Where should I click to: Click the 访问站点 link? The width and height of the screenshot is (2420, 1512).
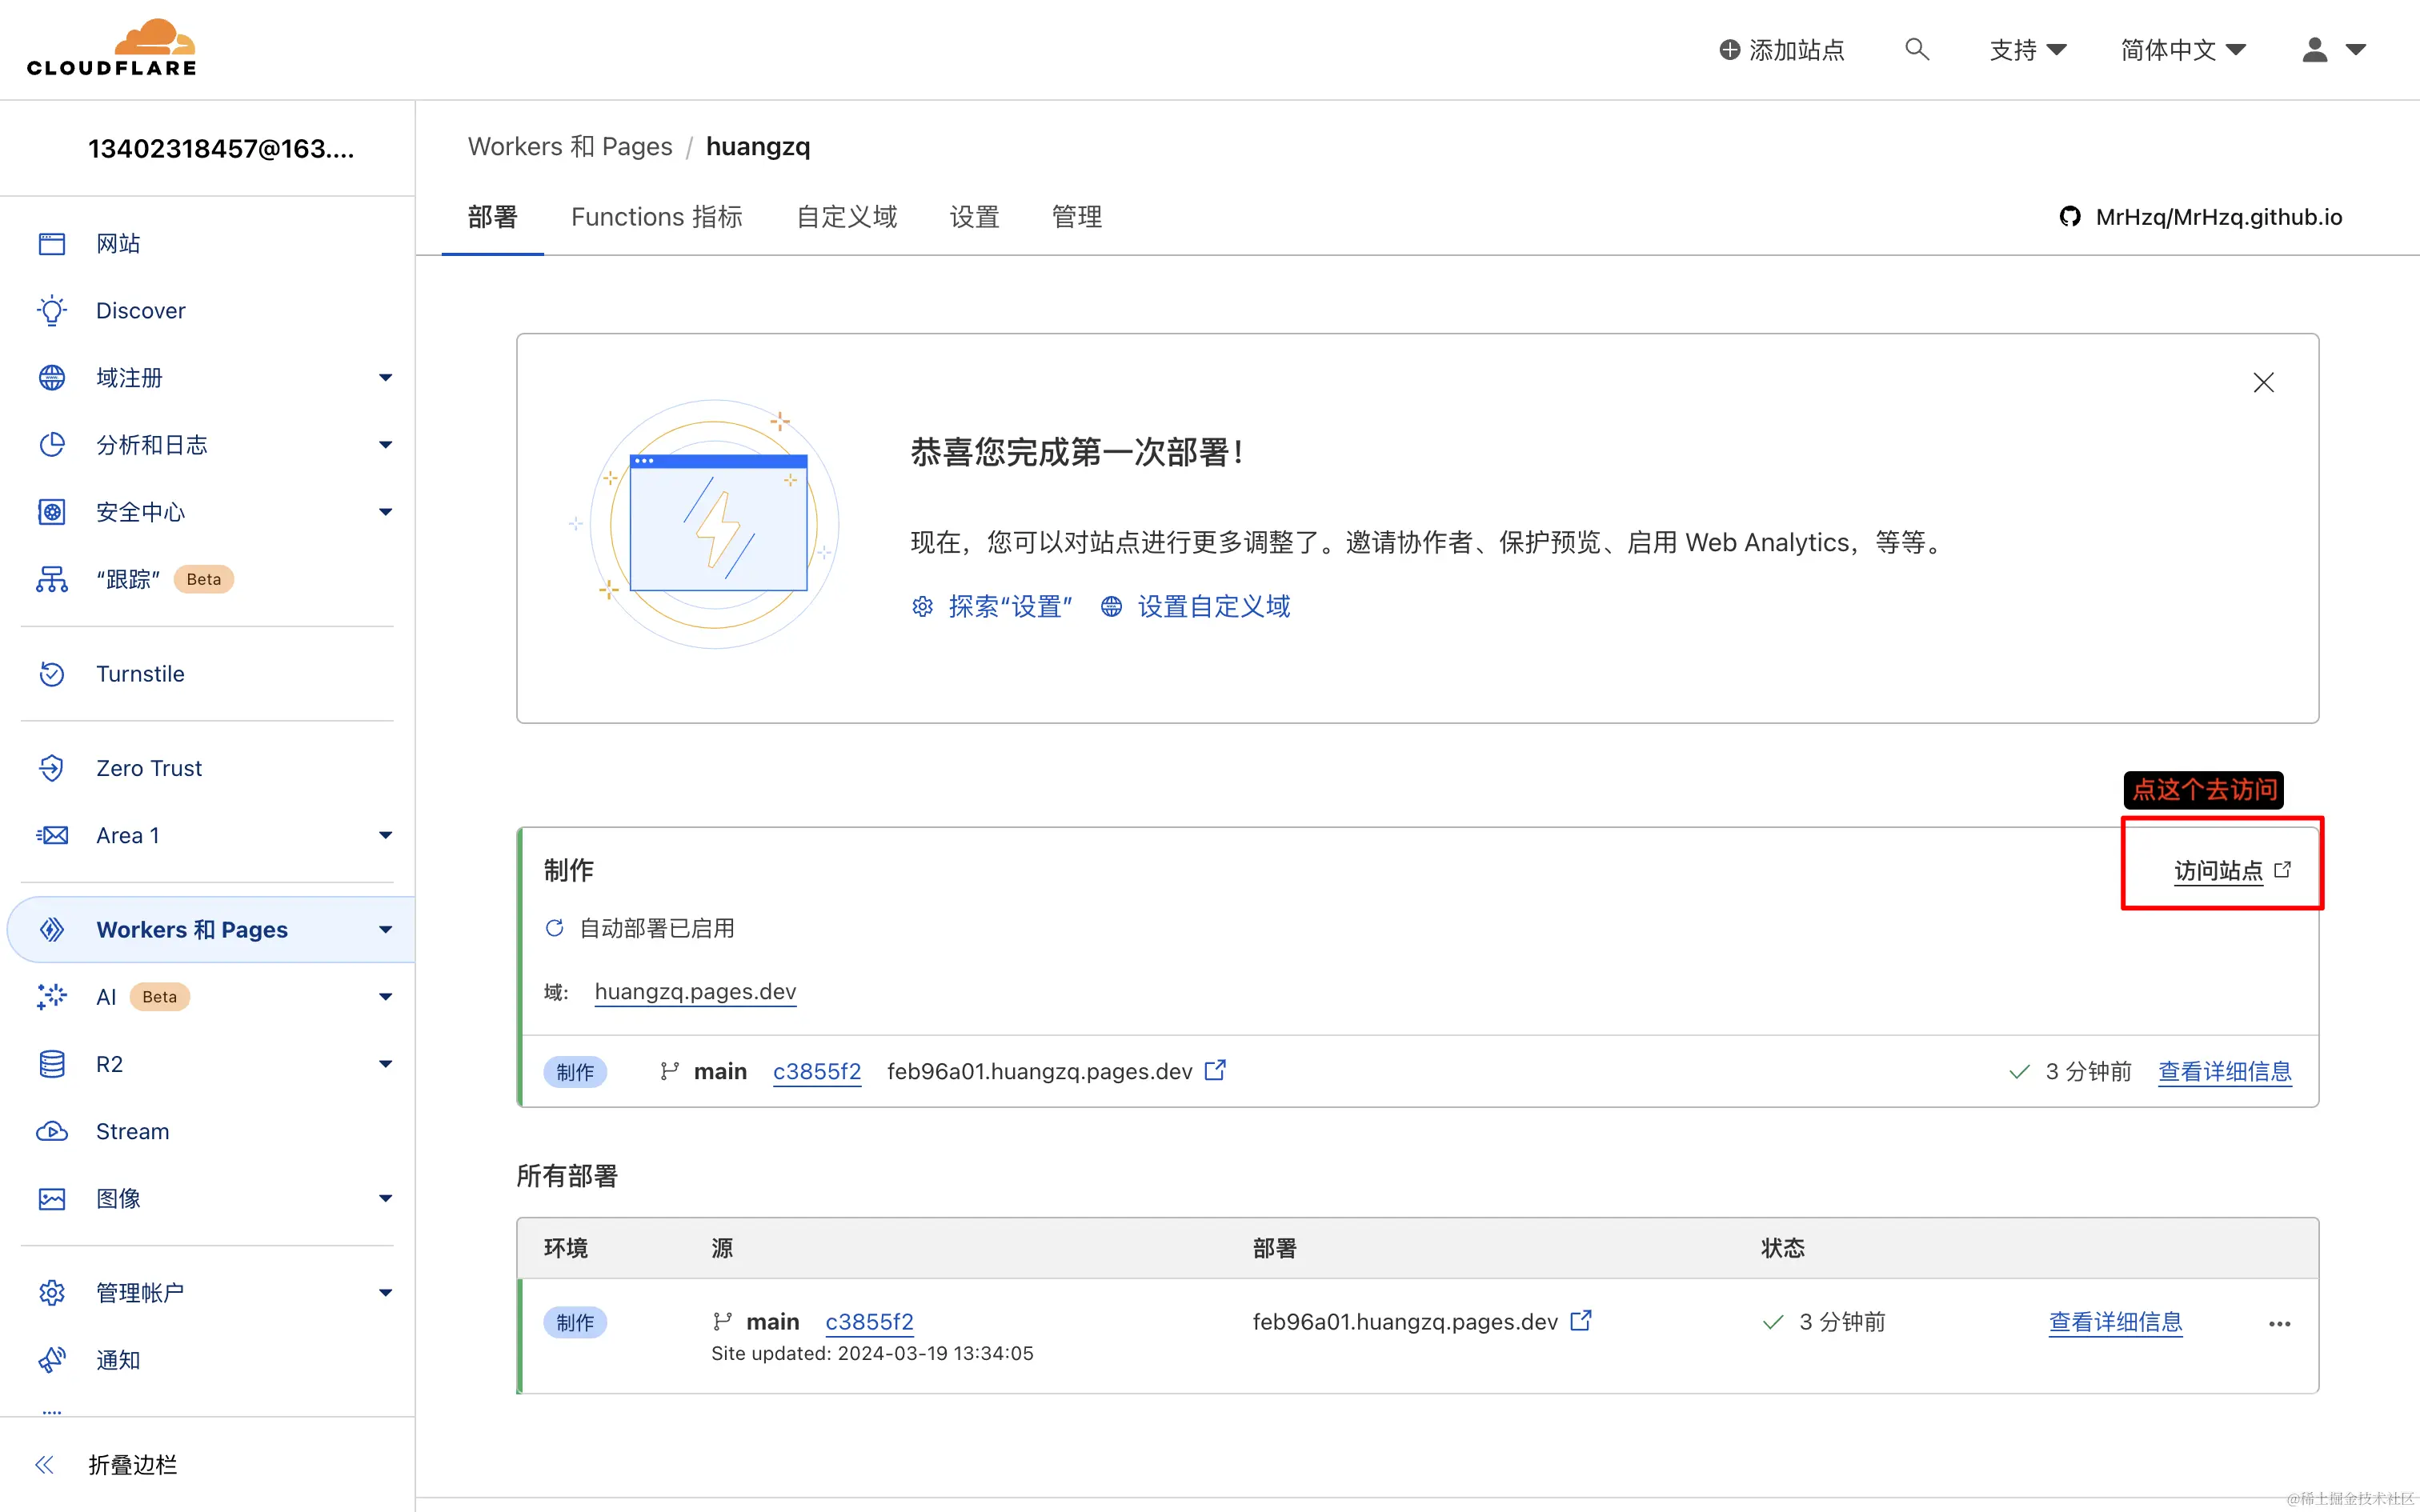click(2218, 870)
